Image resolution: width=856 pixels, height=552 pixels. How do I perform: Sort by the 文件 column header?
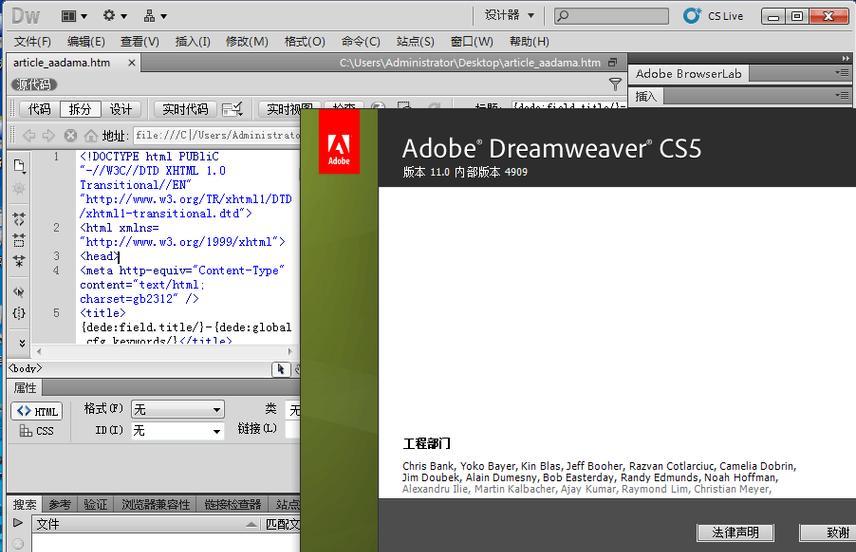146,524
